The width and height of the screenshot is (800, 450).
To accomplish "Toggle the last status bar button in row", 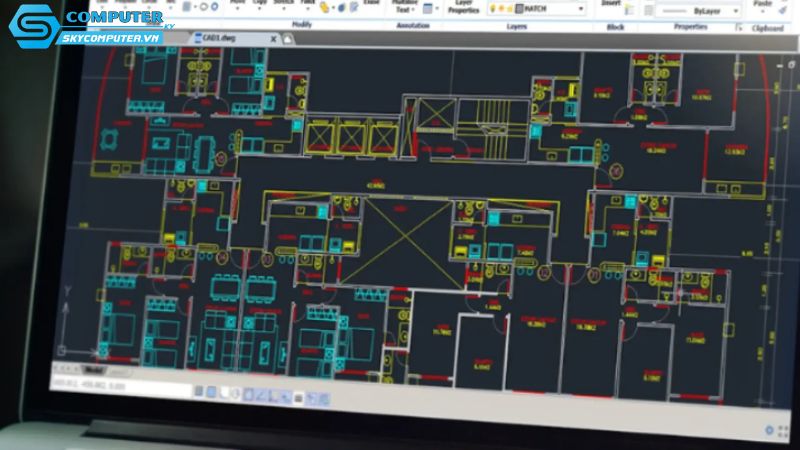I will (324, 399).
